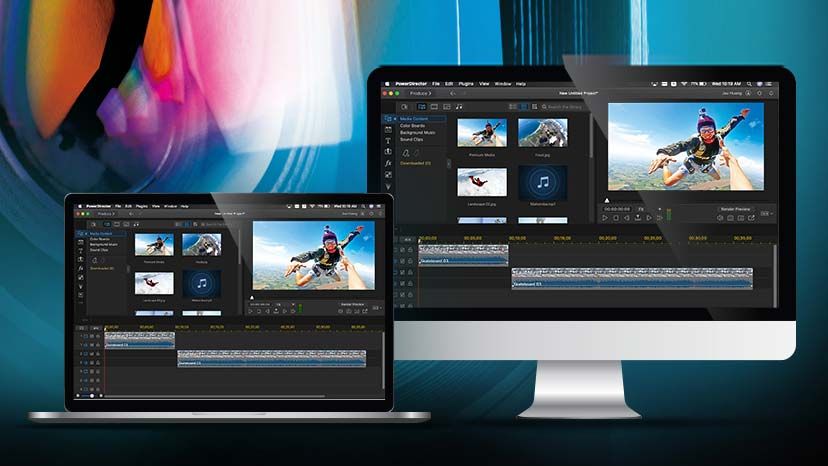The height and width of the screenshot is (466, 828).
Task: Open fx Effect Room on laptop sidebar
Action: click(81, 268)
